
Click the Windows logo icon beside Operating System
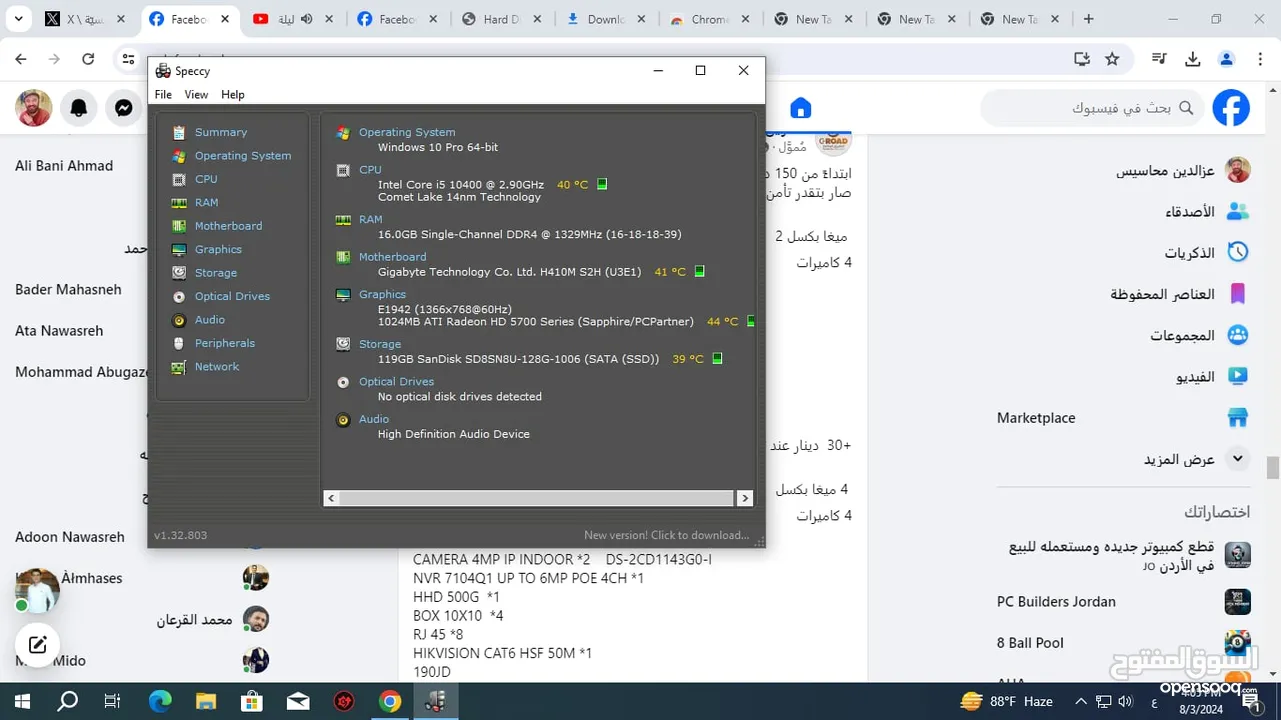pyautogui.click(x=343, y=133)
